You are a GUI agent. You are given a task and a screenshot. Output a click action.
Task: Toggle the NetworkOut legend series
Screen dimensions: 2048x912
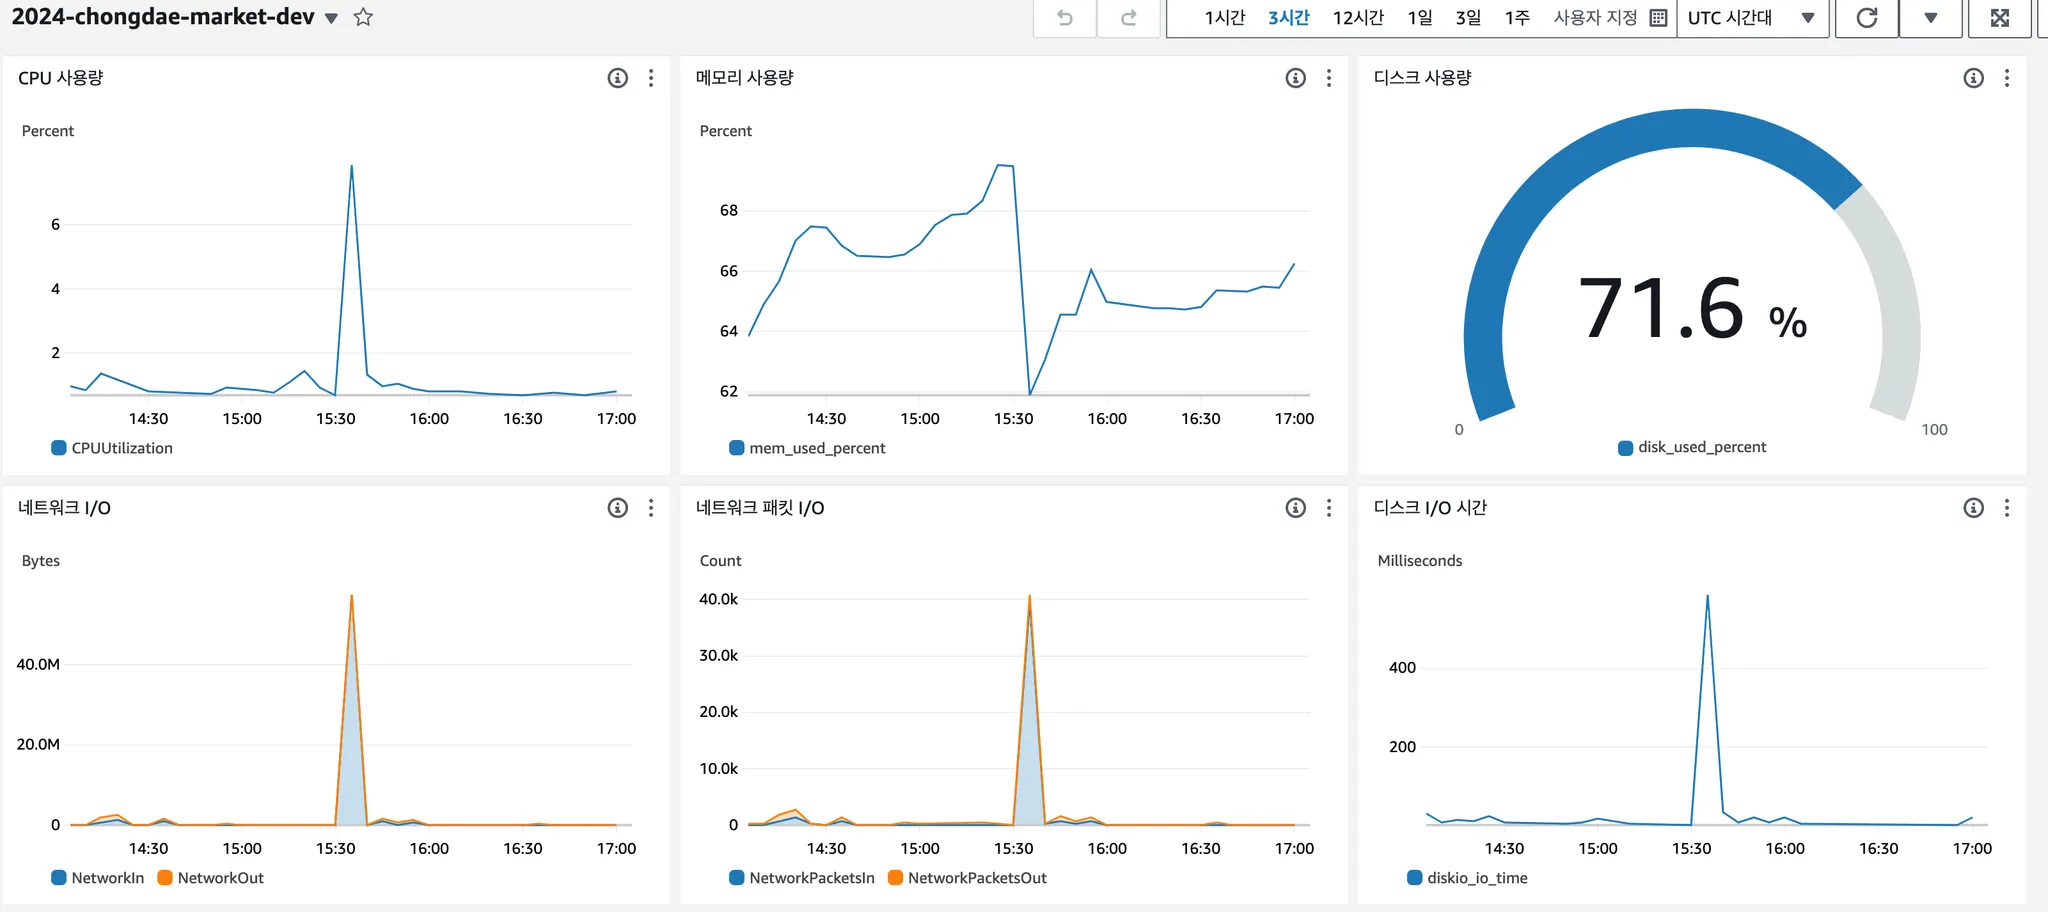click(211, 878)
